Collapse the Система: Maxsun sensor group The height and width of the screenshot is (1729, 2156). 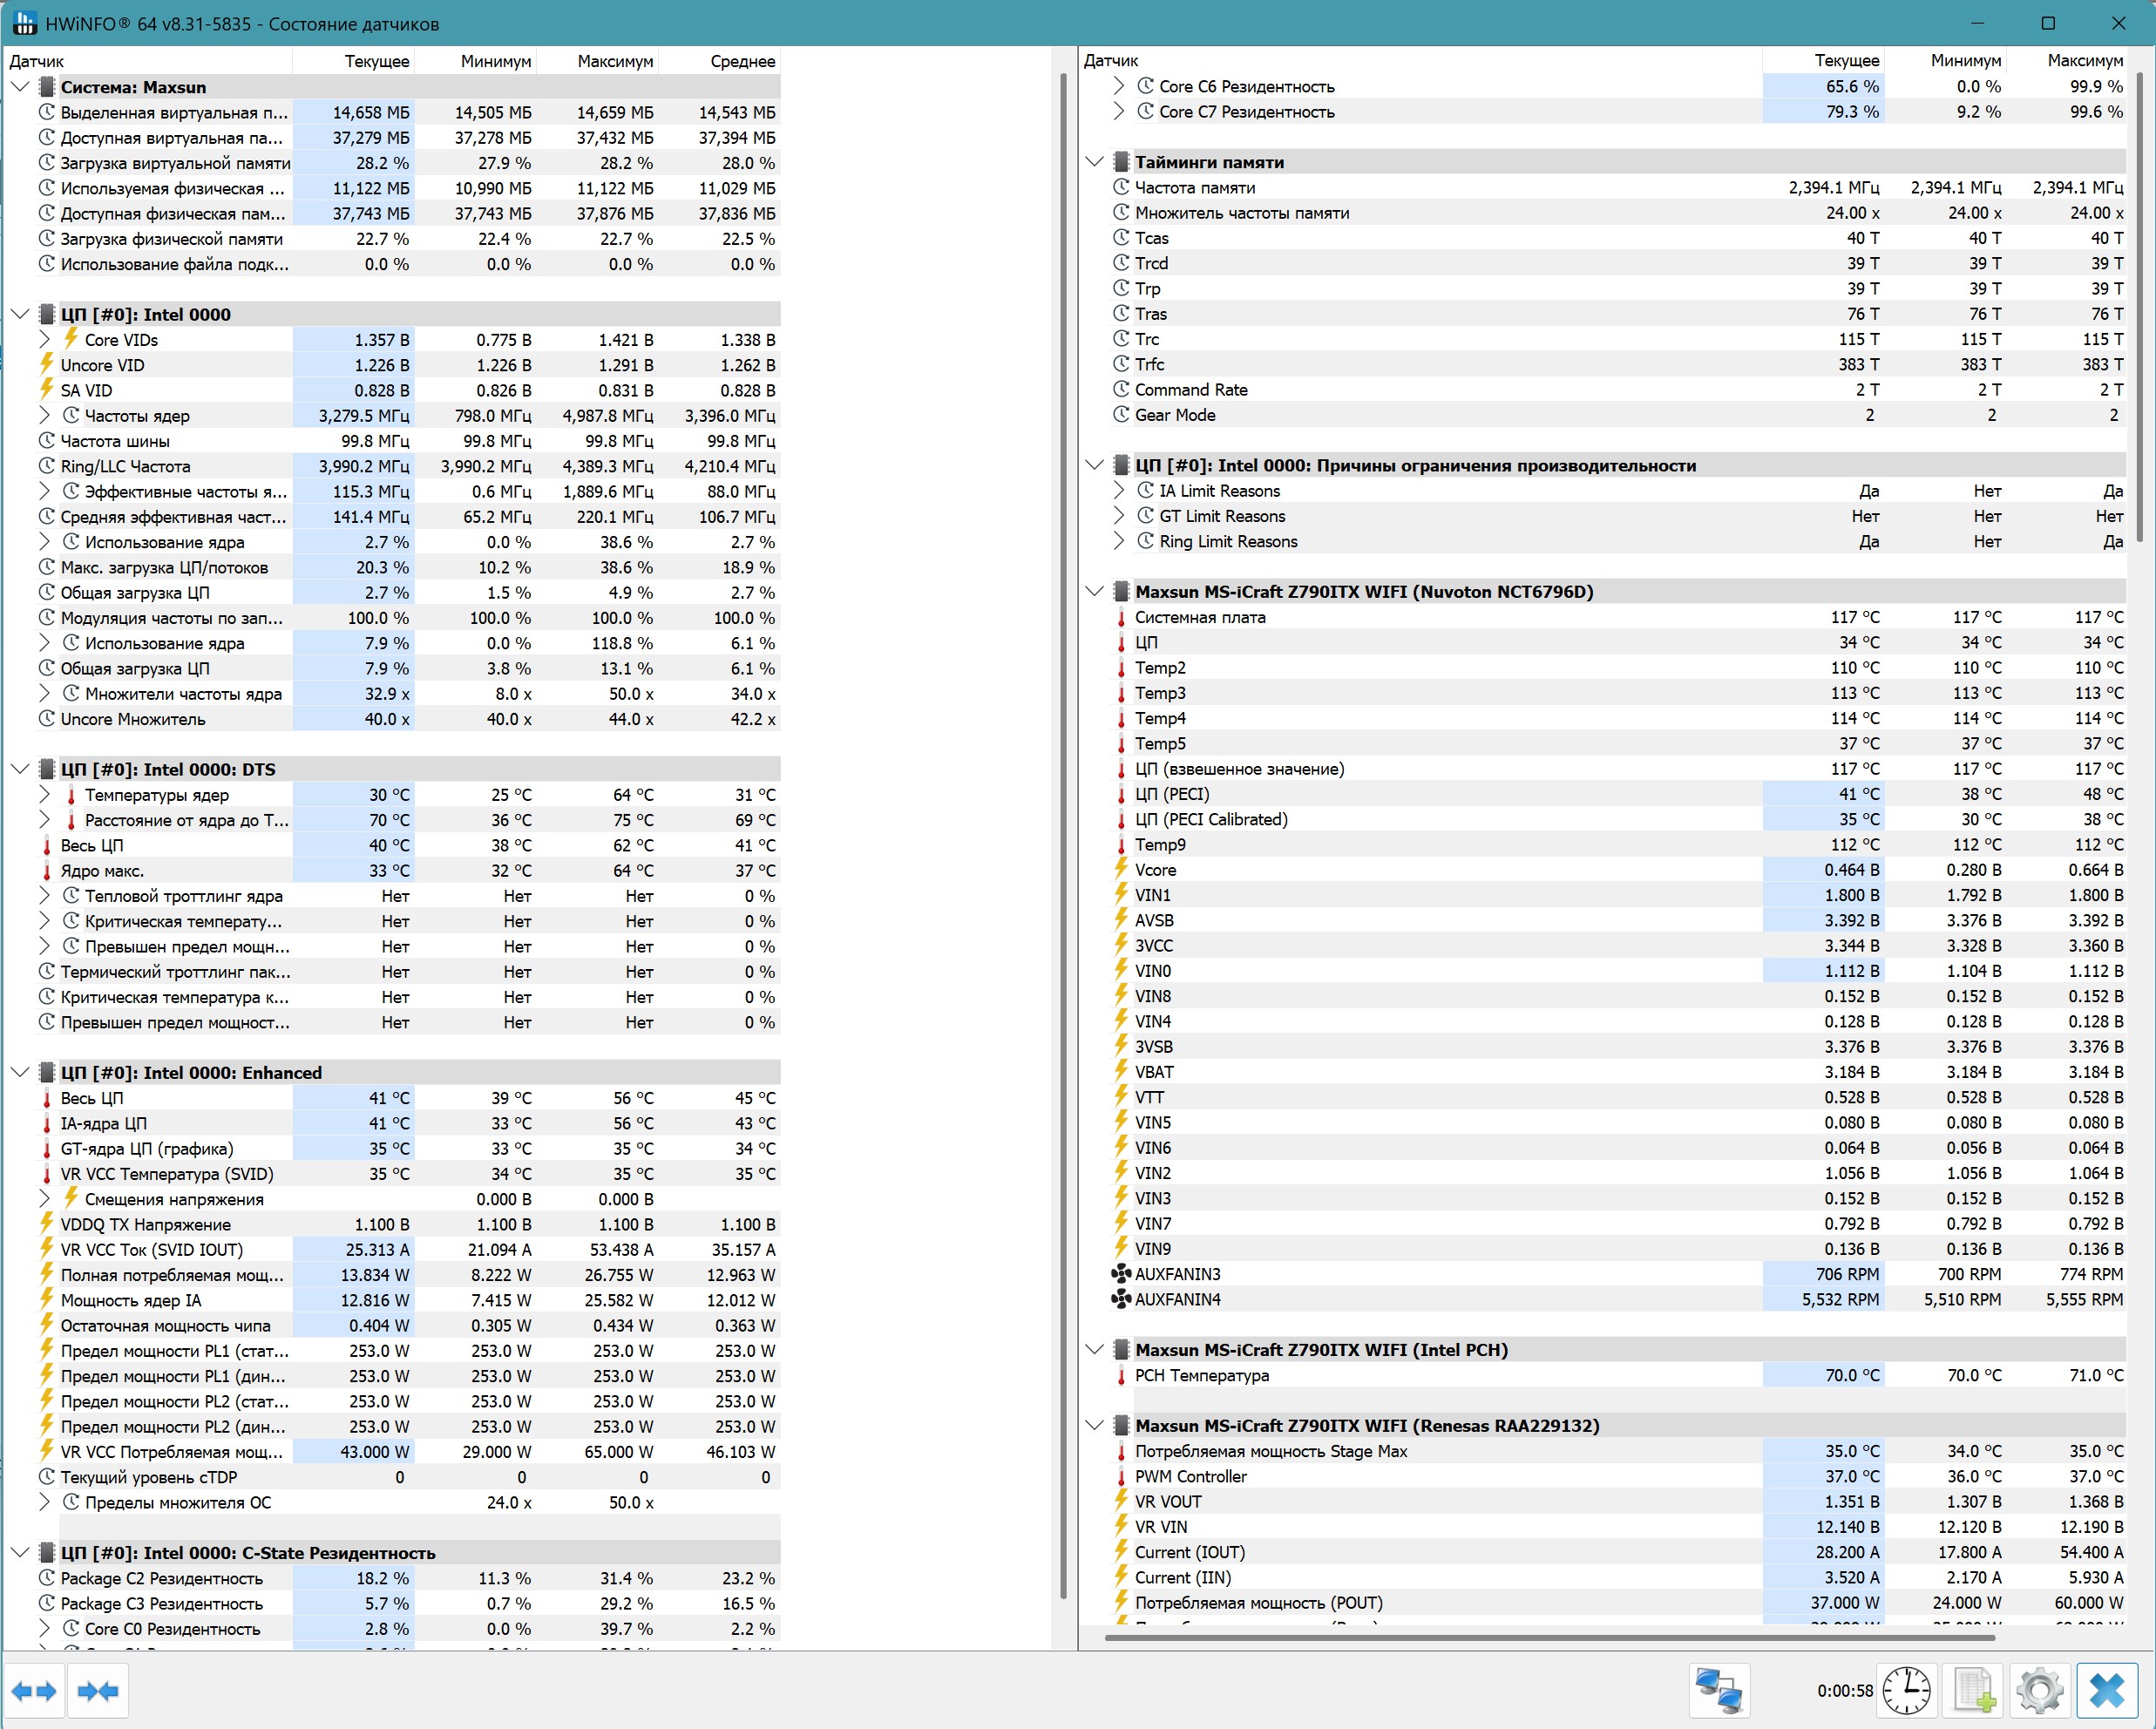20,87
